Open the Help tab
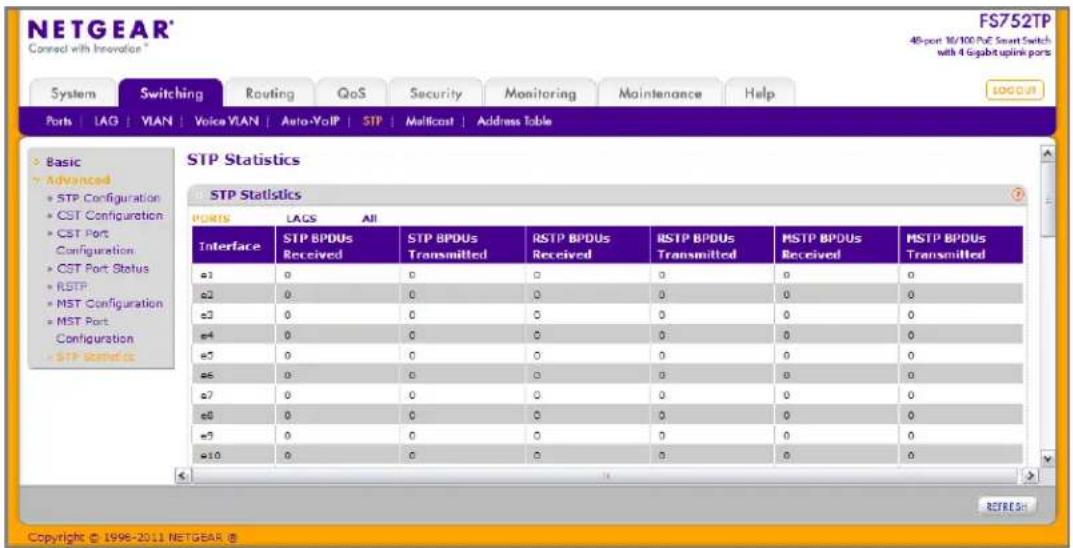This screenshot has height=548, width=1073. point(758,93)
